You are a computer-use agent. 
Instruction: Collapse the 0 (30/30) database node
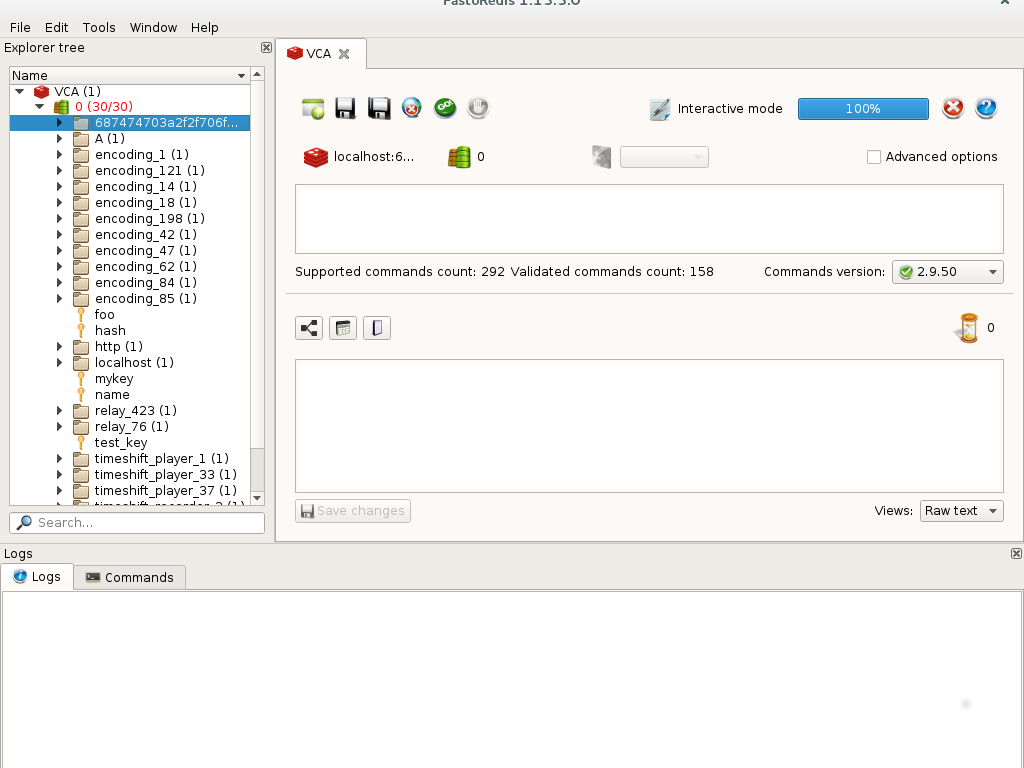(39, 106)
